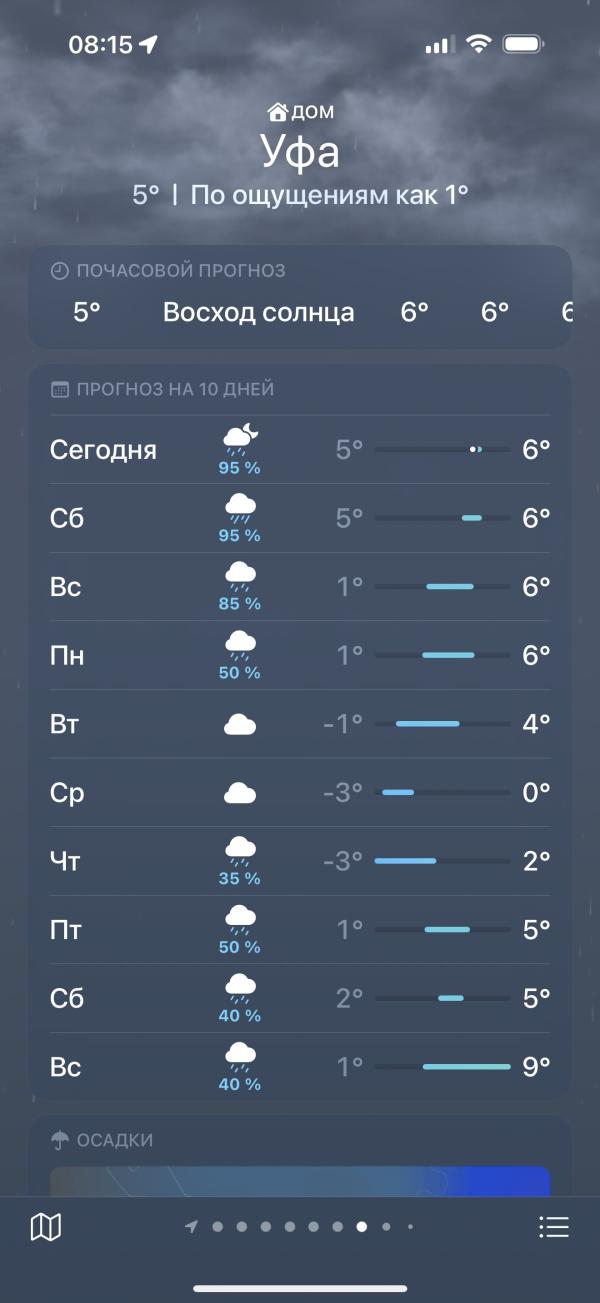The image size is (600, 1303).
Task: Tap the umbrella icon beside Осадки
Action: (60, 1140)
